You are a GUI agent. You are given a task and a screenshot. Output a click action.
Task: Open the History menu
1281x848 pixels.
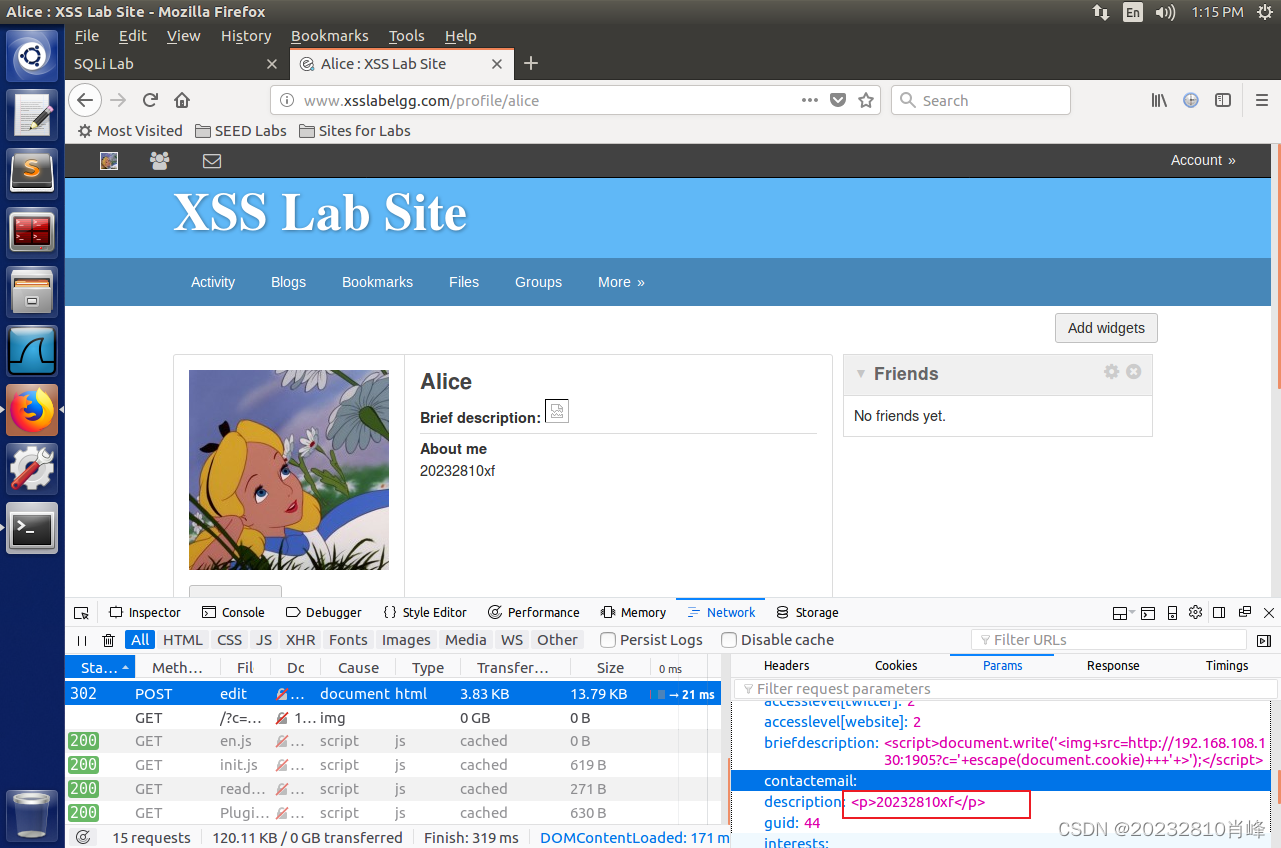click(246, 36)
